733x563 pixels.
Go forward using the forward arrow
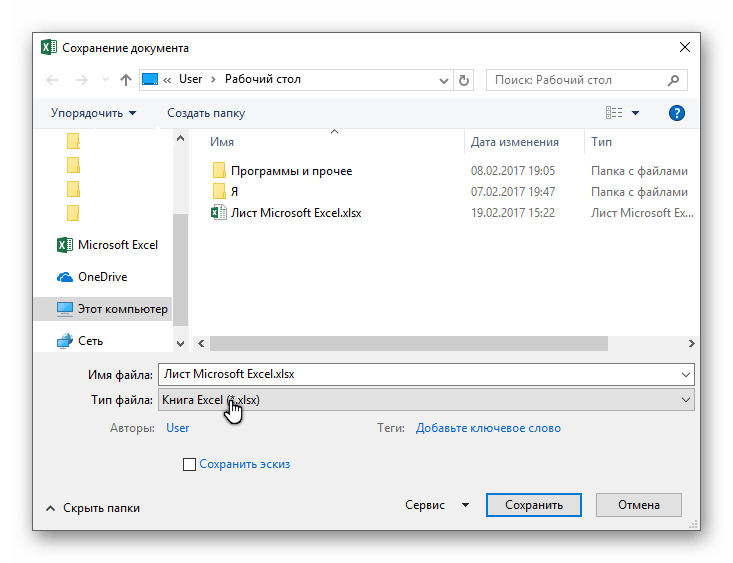(x=82, y=80)
